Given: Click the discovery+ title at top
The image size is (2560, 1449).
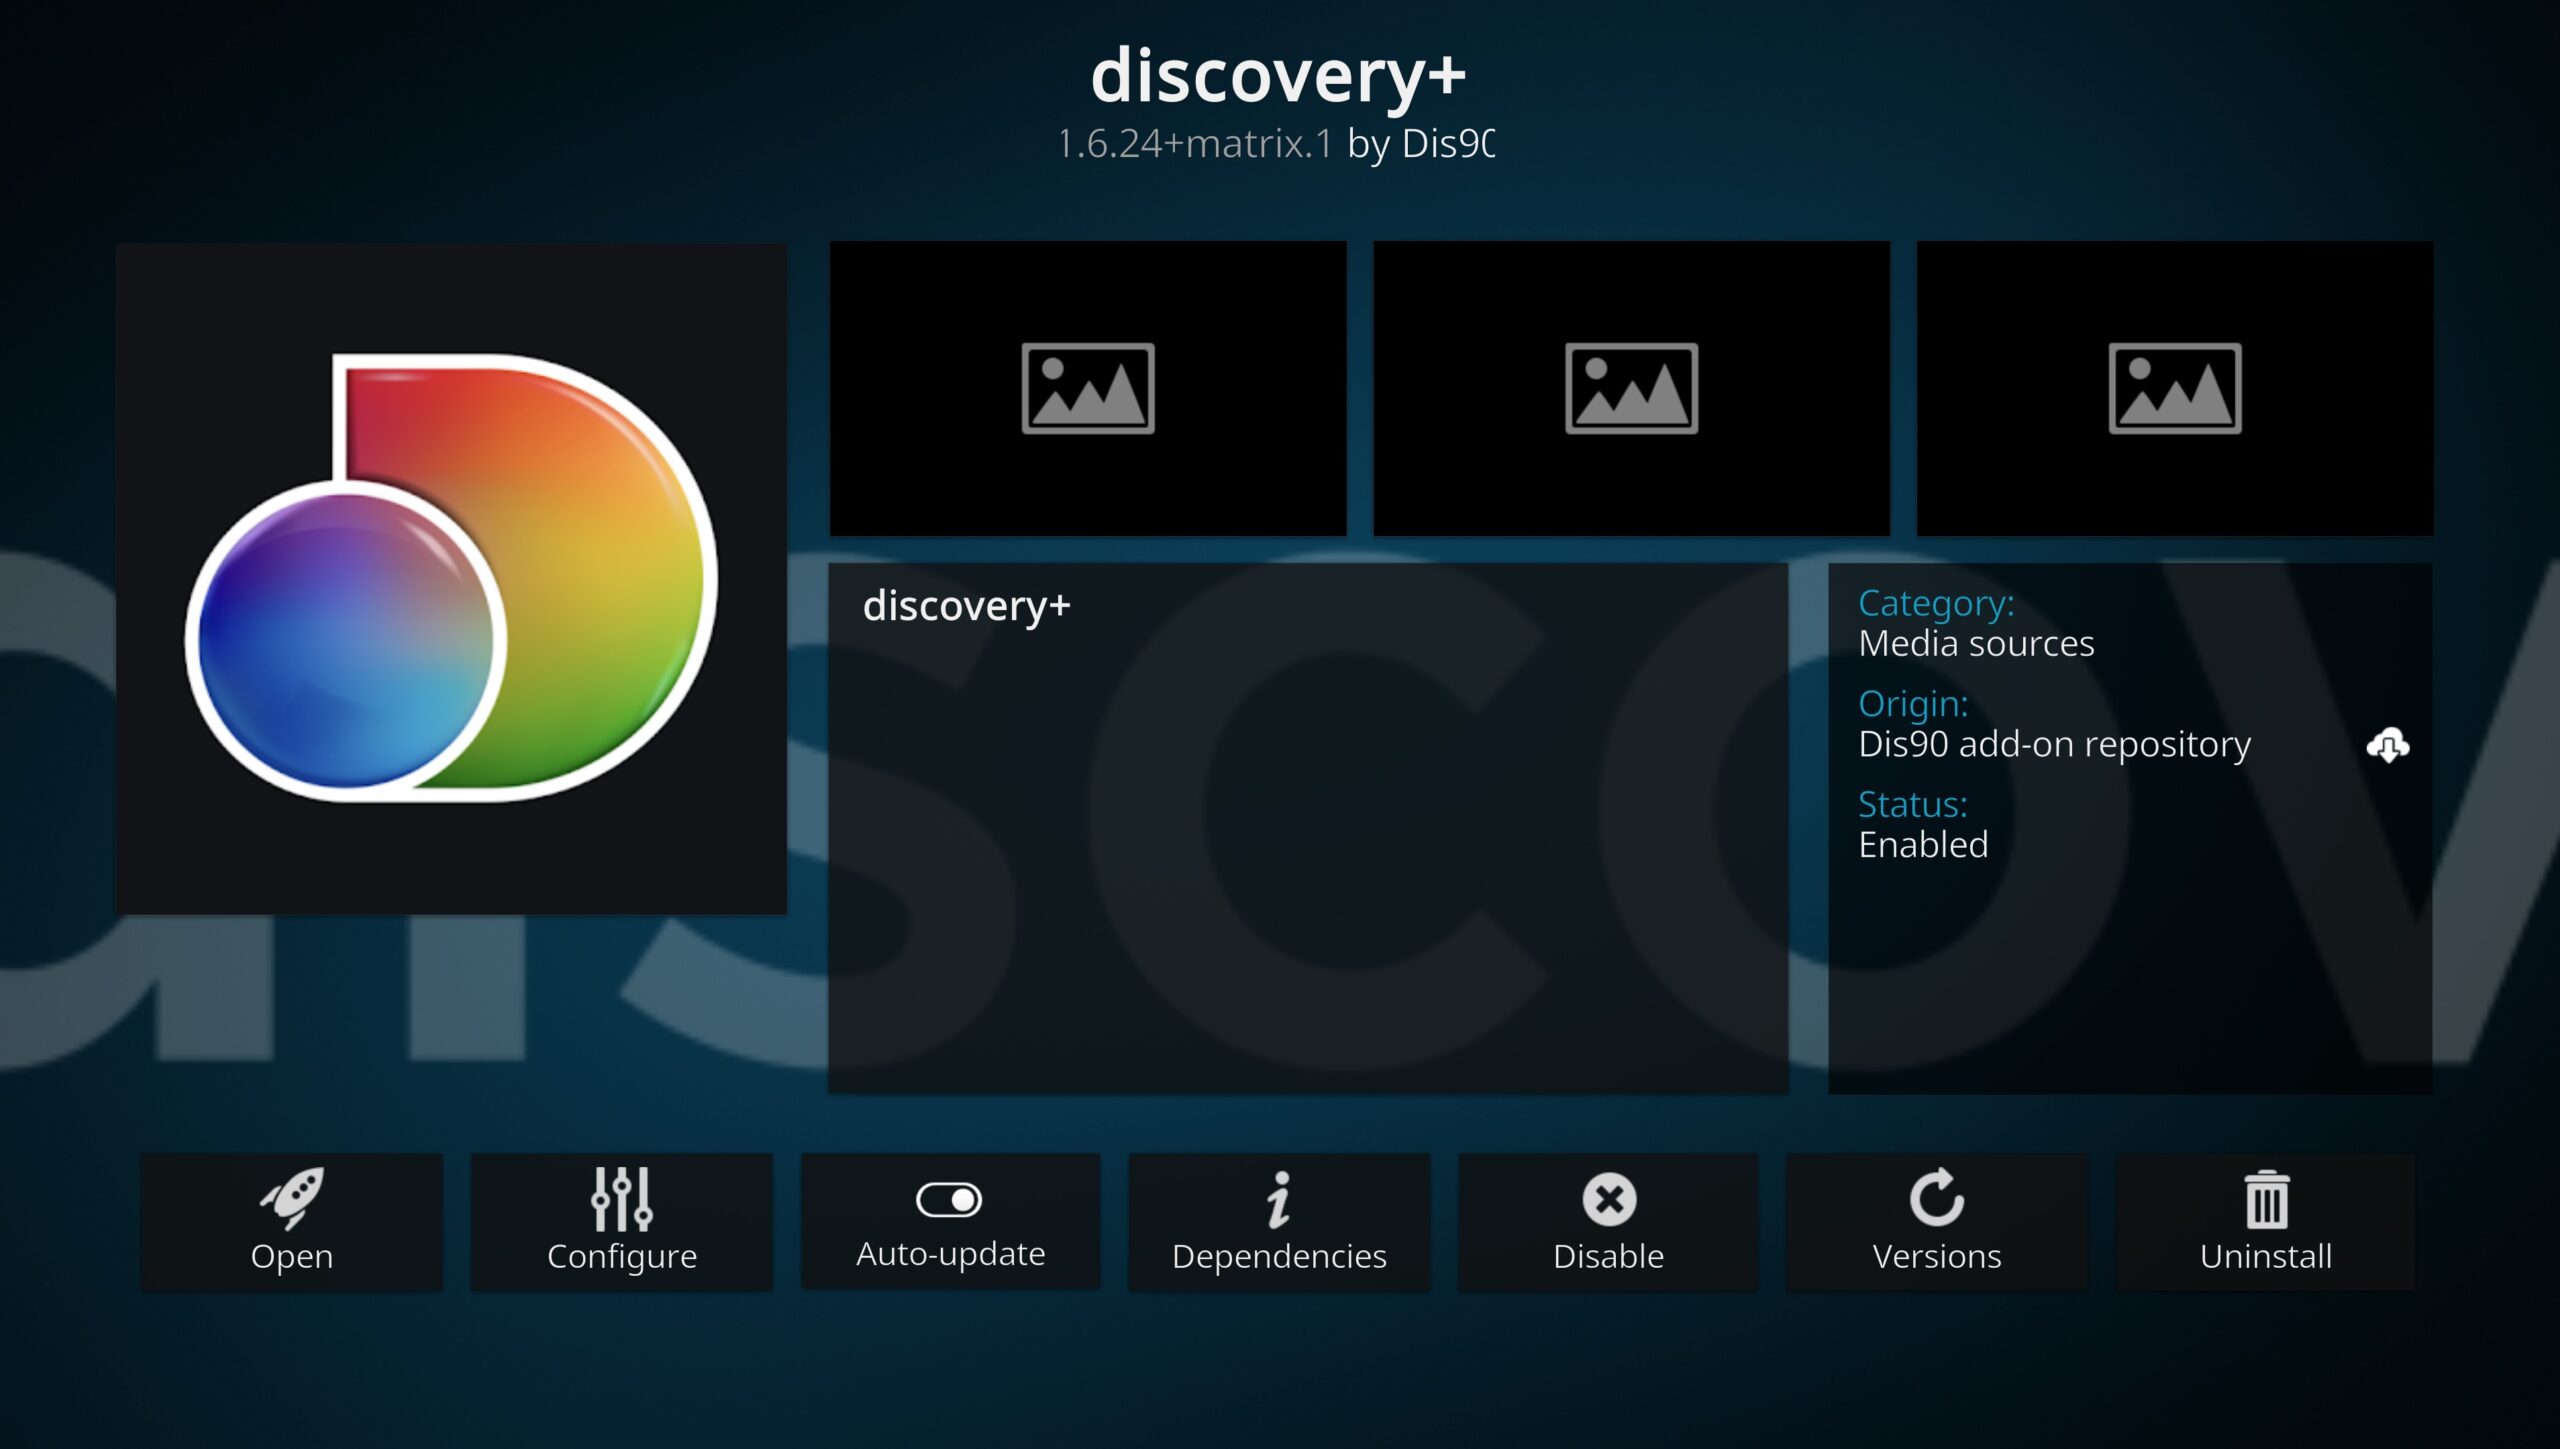Looking at the screenshot, I should pos(1278,78).
